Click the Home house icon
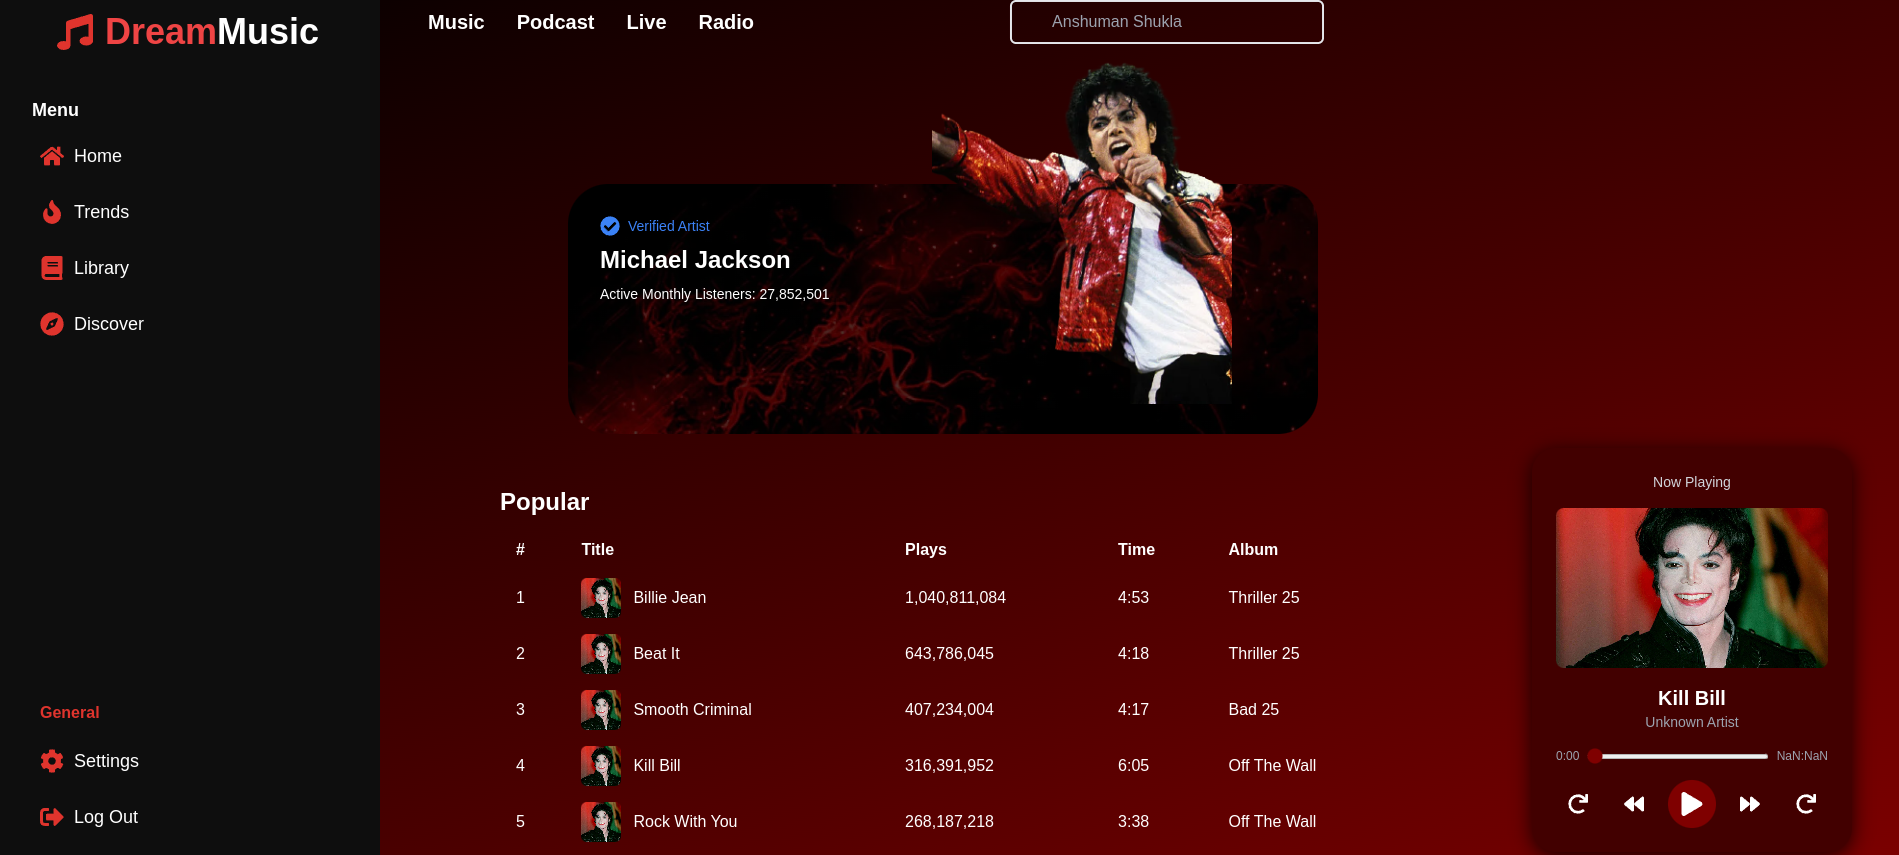The height and width of the screenshot is (855, 1899). [52, 156]
